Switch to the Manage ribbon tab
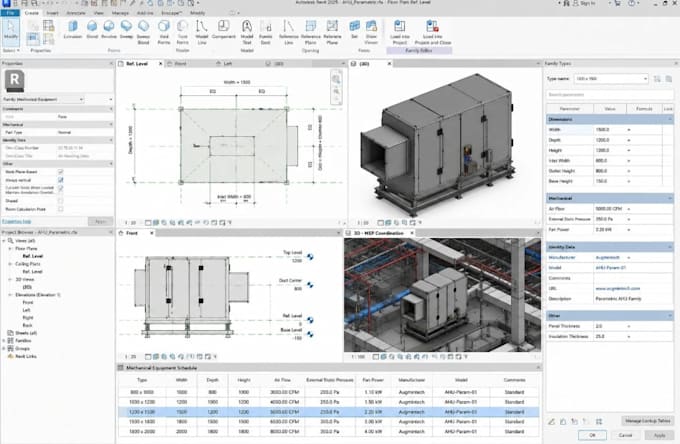 [x=120, y=13]
